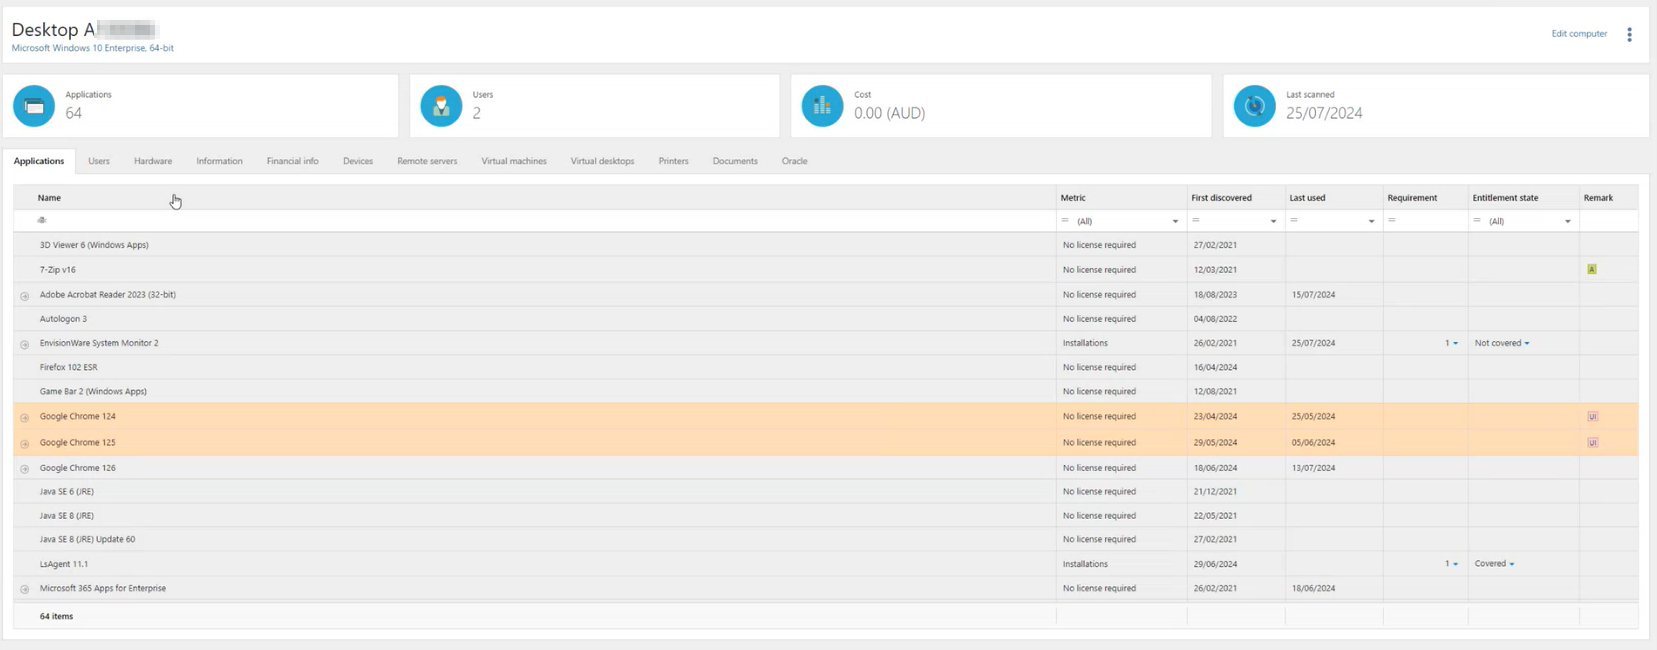
Task: Click the Requirement filter operator icon
Action: pyautogui.click(x=1391, y=220)
